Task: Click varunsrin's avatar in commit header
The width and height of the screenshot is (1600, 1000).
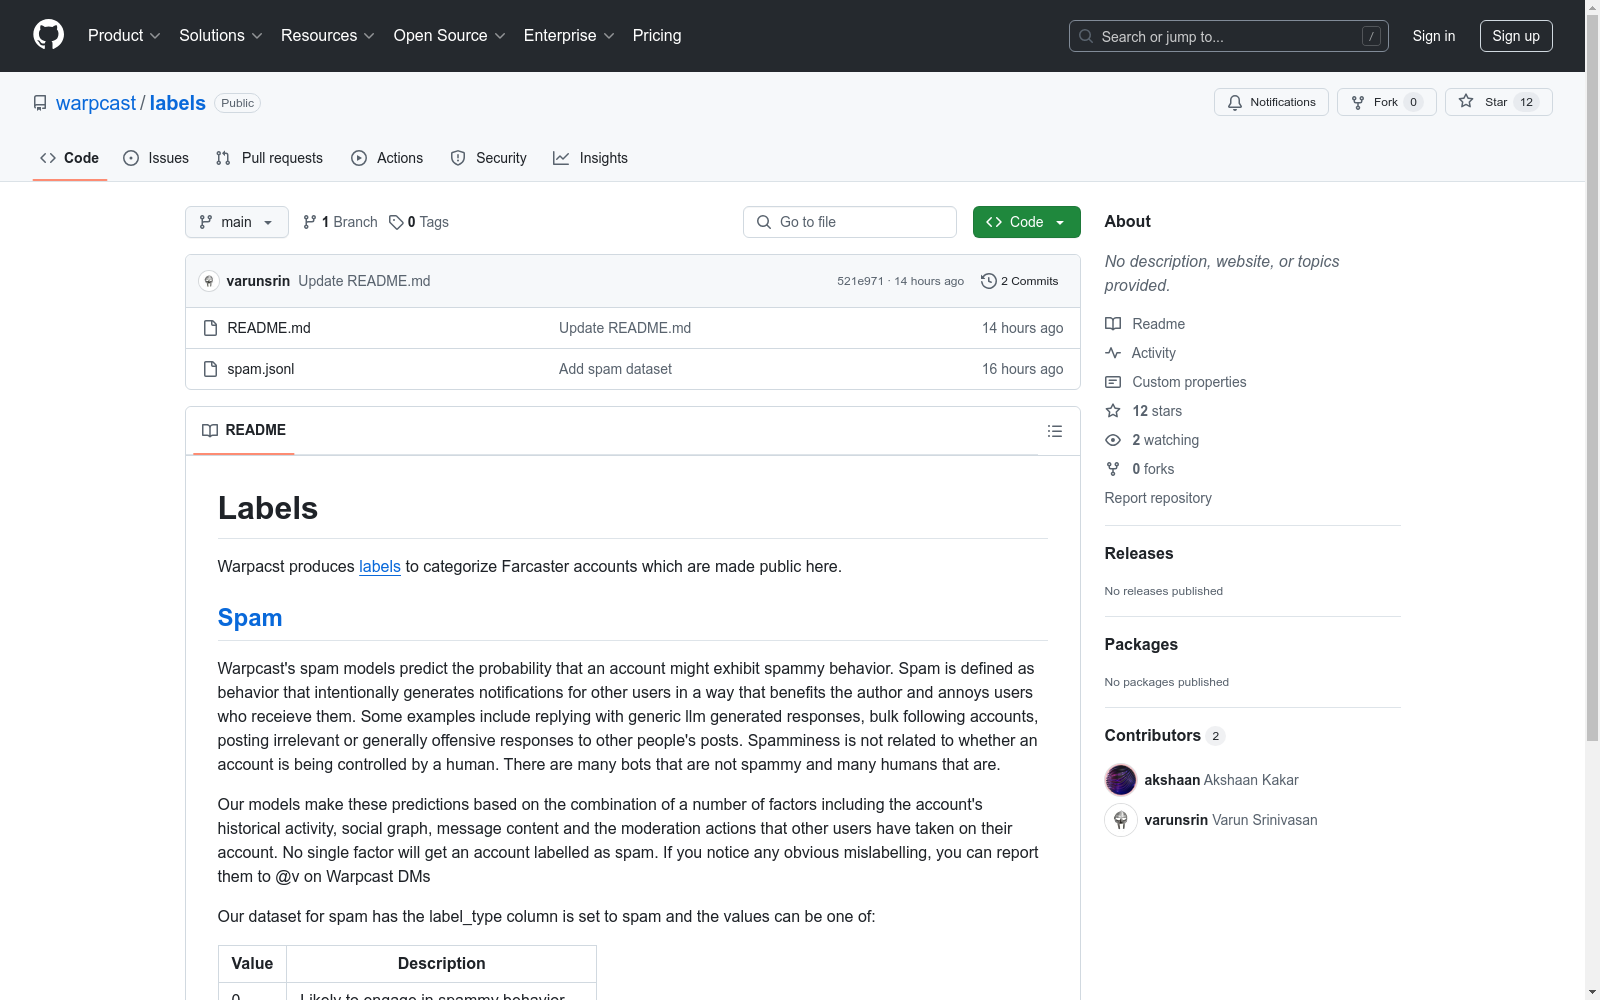Action: 209,281
